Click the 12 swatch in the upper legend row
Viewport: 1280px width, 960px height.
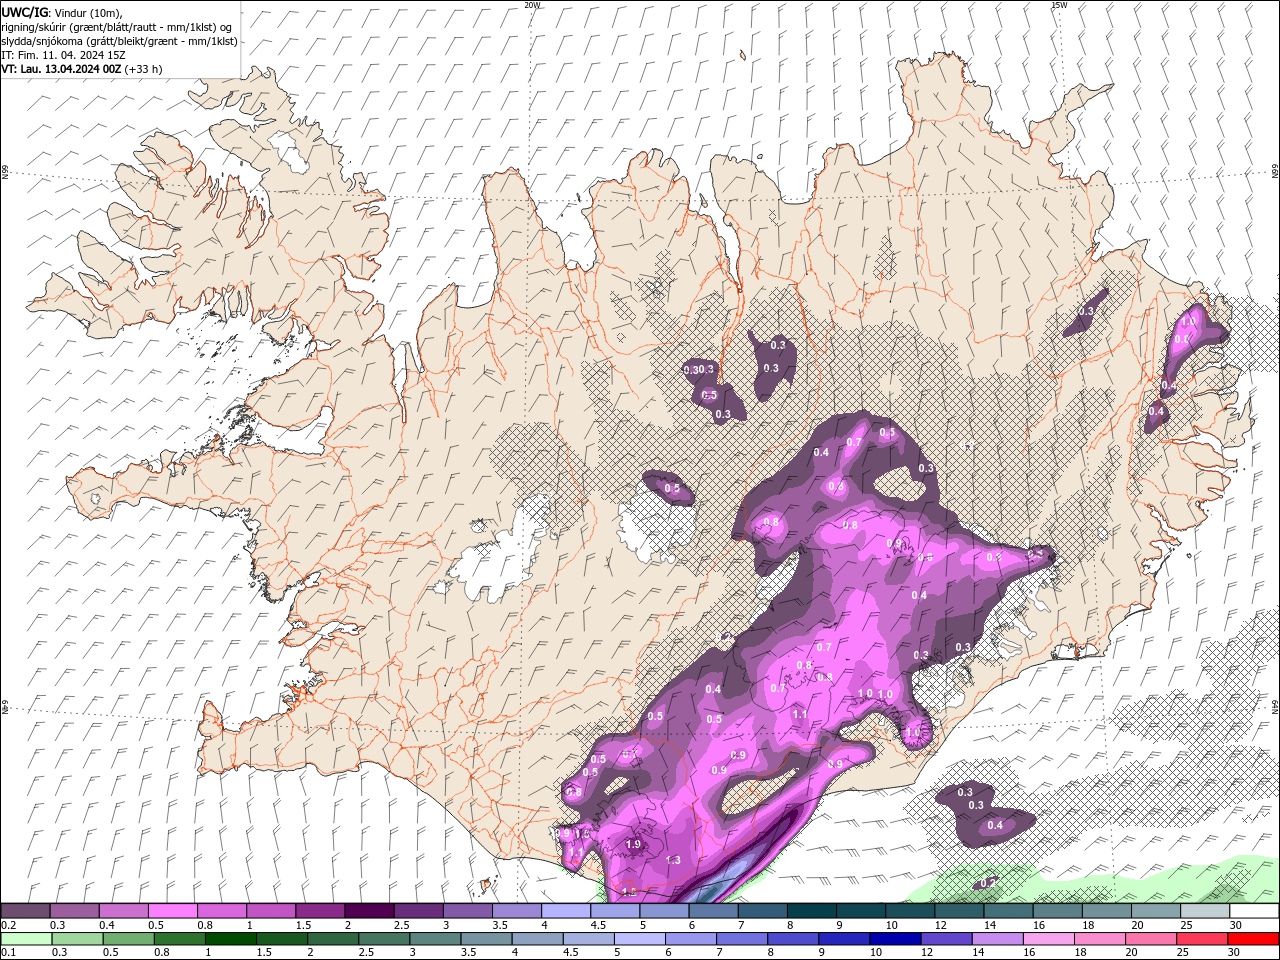pos(958,911)
